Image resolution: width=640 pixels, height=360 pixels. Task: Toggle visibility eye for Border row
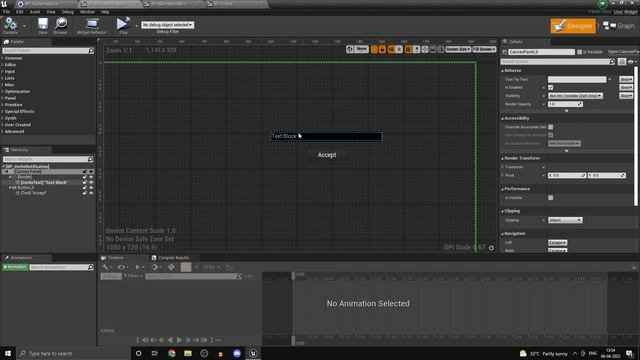click(x=91, y=177)
